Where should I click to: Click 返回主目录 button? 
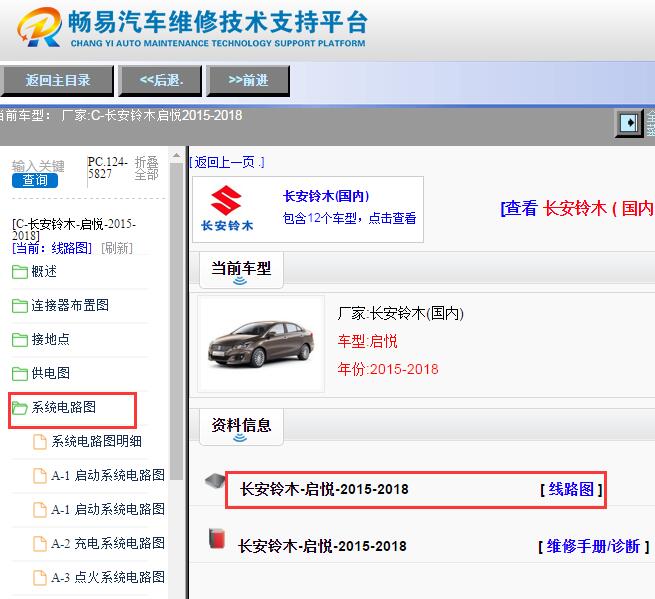point(57,80)
